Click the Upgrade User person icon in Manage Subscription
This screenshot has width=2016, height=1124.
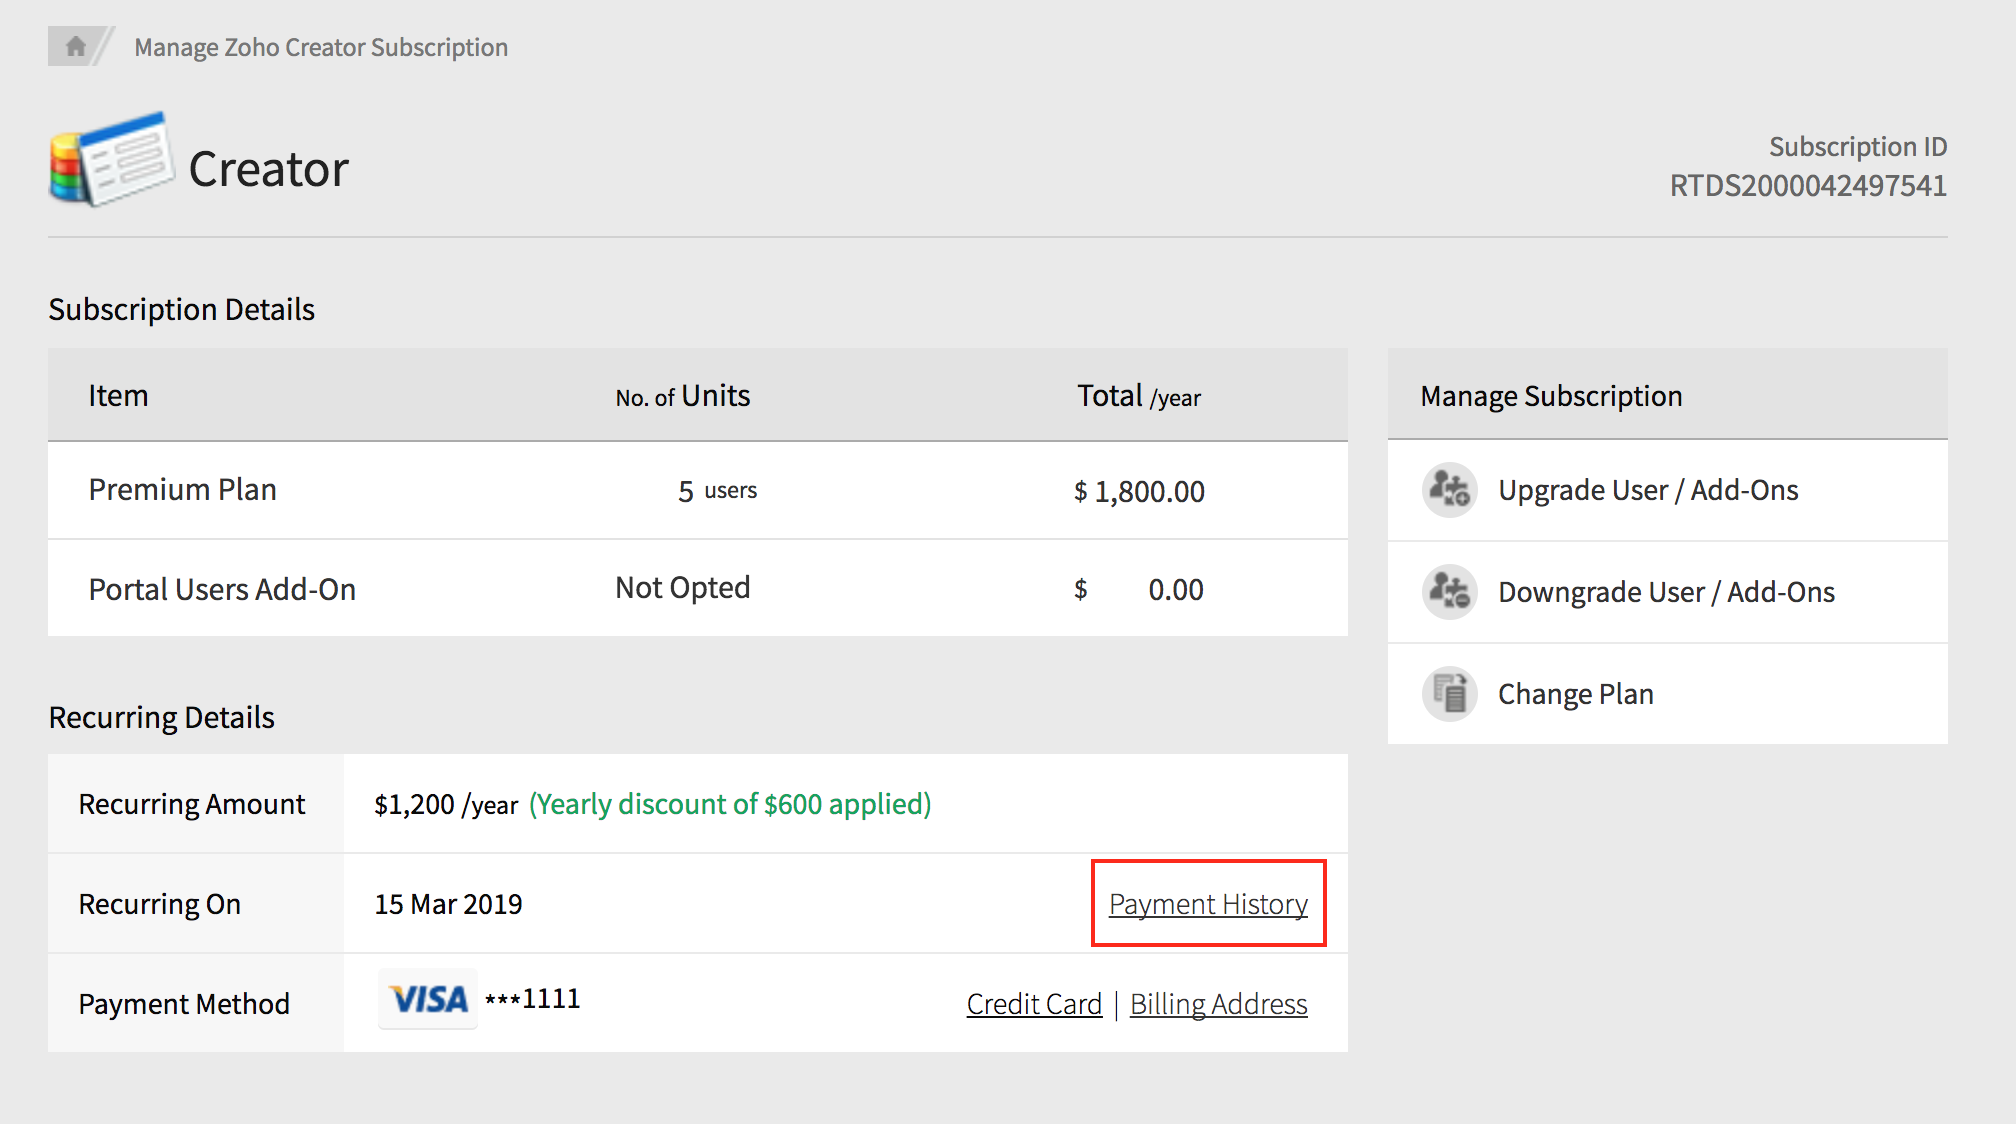[1448, 490]
